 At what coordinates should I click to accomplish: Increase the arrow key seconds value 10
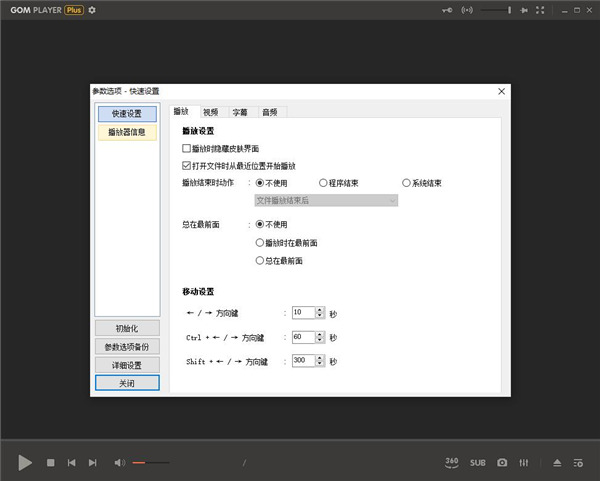coord(320,310)
